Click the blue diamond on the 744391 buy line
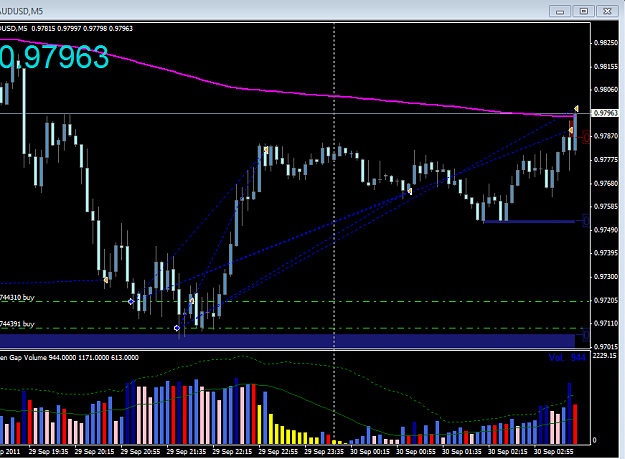Image resolution: width=625 pixels, height=459 pixels. pos(177,328)
